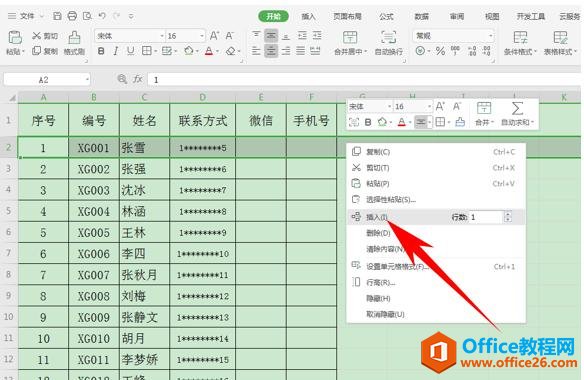Switch to the Formulas (公式) tab
The width and height of the screenshot is (584, 380).
[386, 16]
